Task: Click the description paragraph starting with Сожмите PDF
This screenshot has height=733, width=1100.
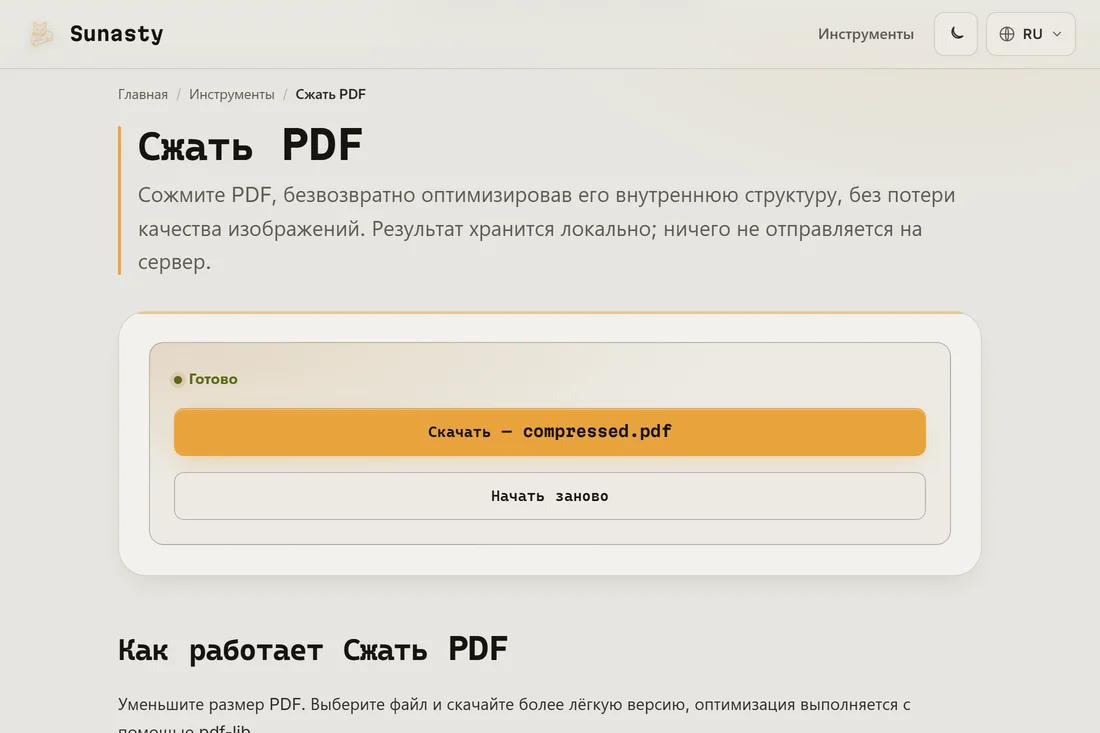Action: (546, 228)
